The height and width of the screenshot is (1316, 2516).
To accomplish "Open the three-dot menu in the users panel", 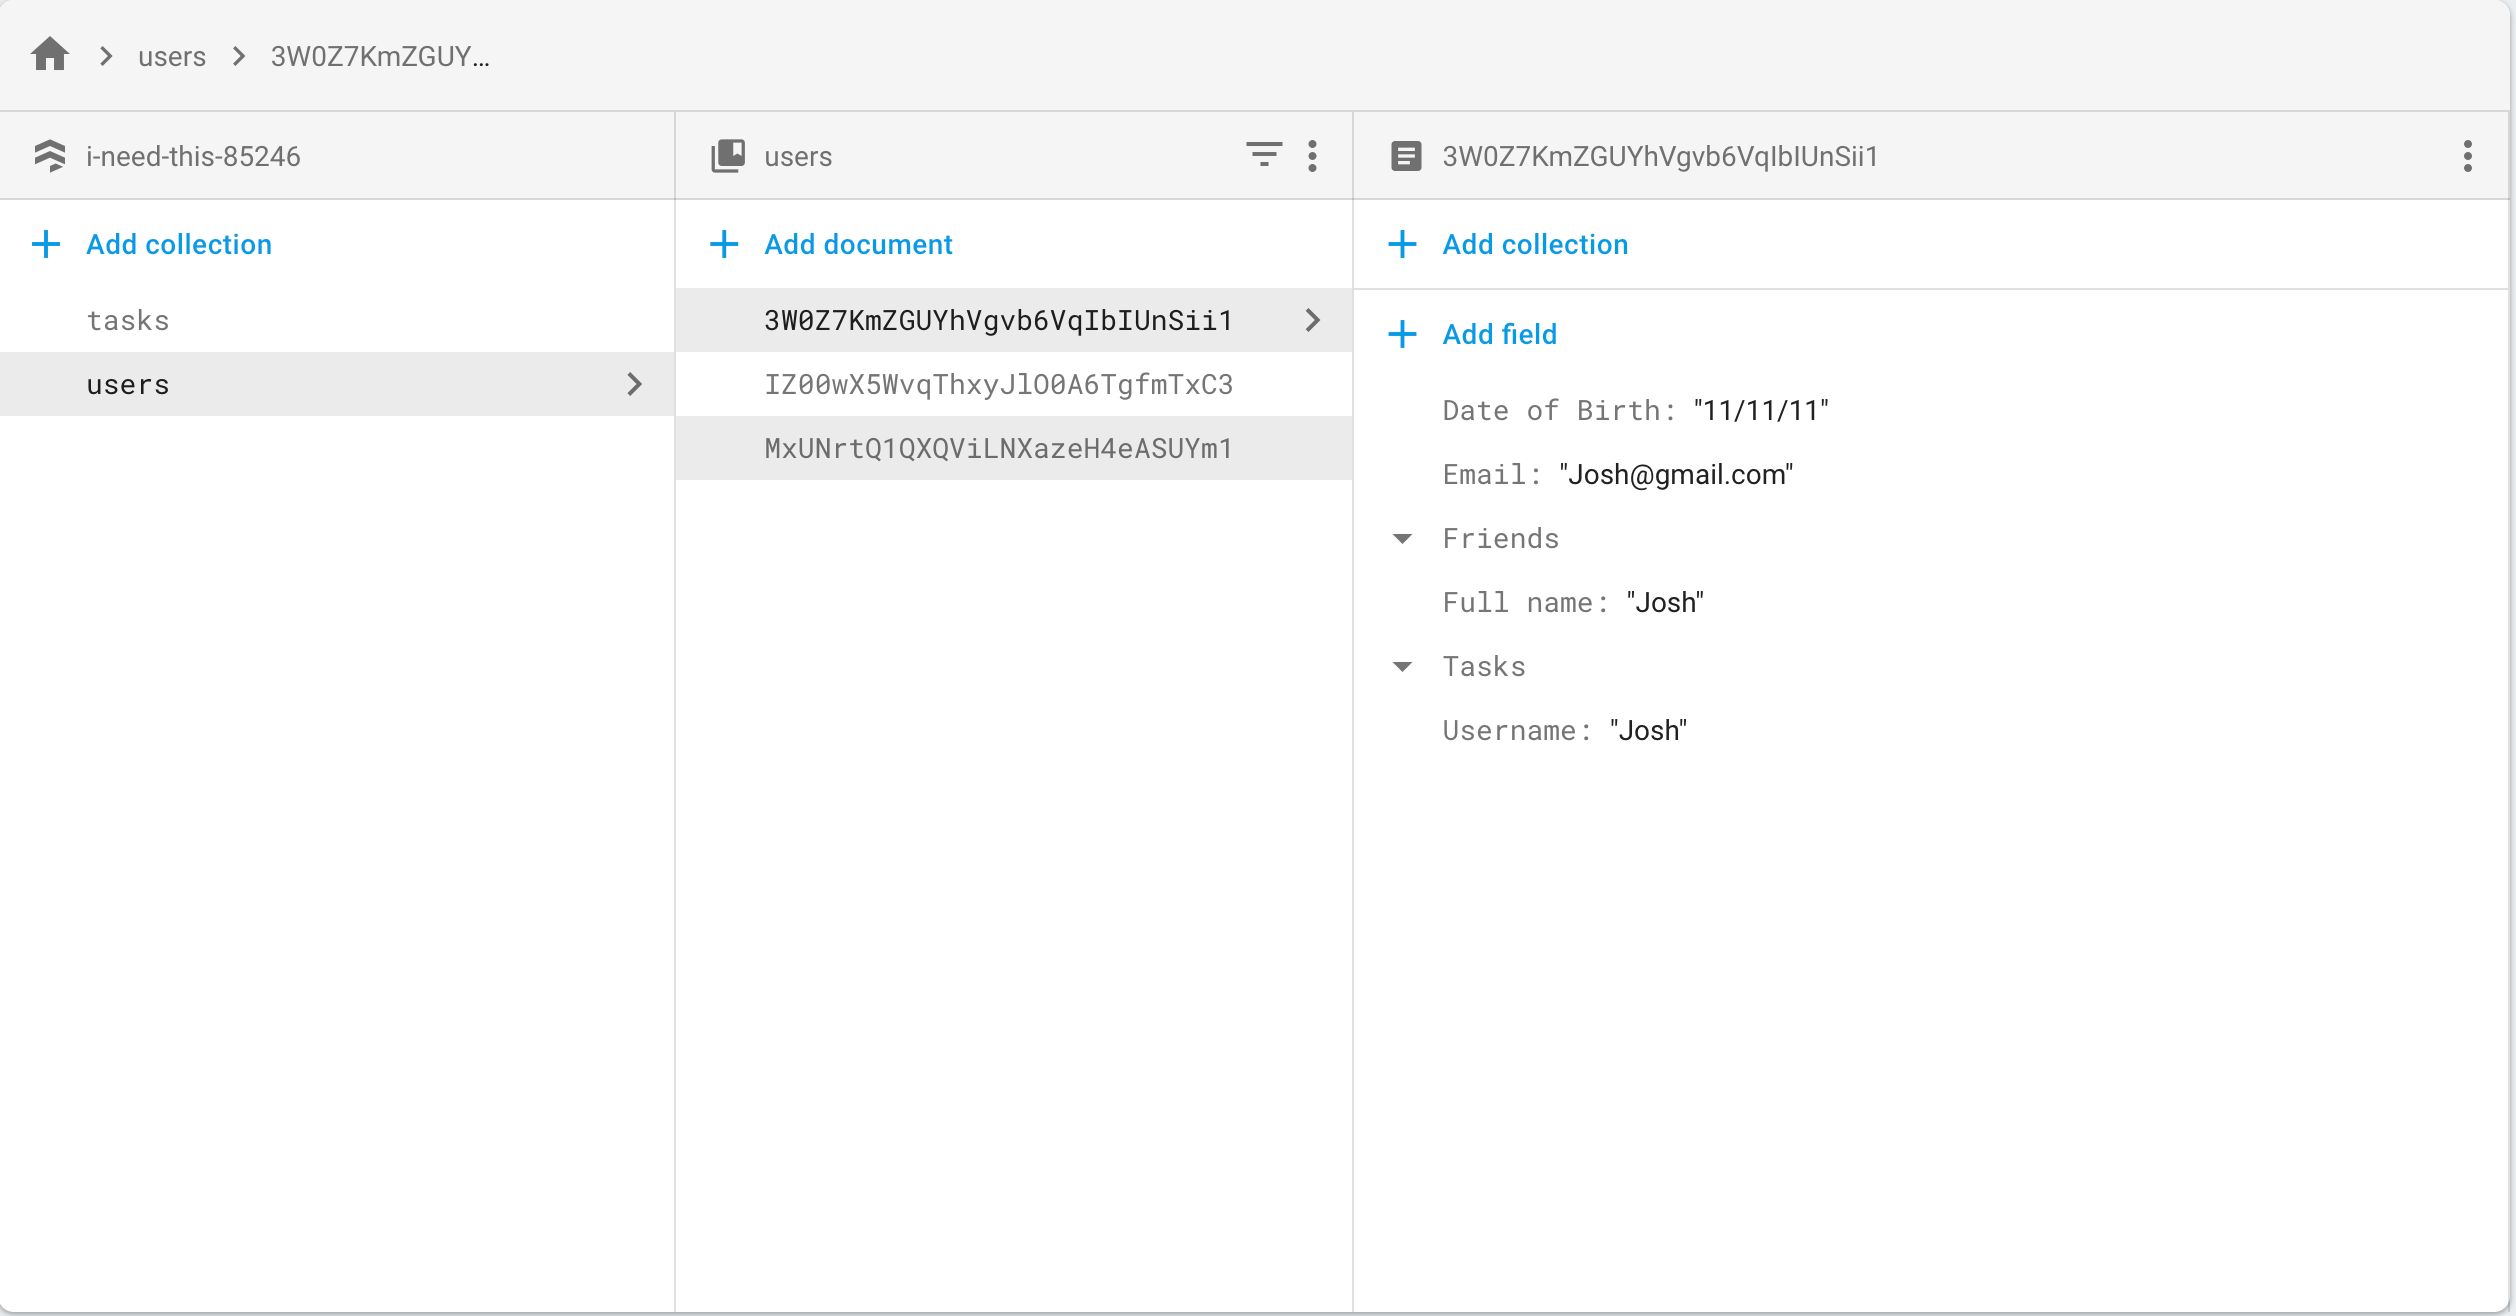I will [x=1313, y=155].
